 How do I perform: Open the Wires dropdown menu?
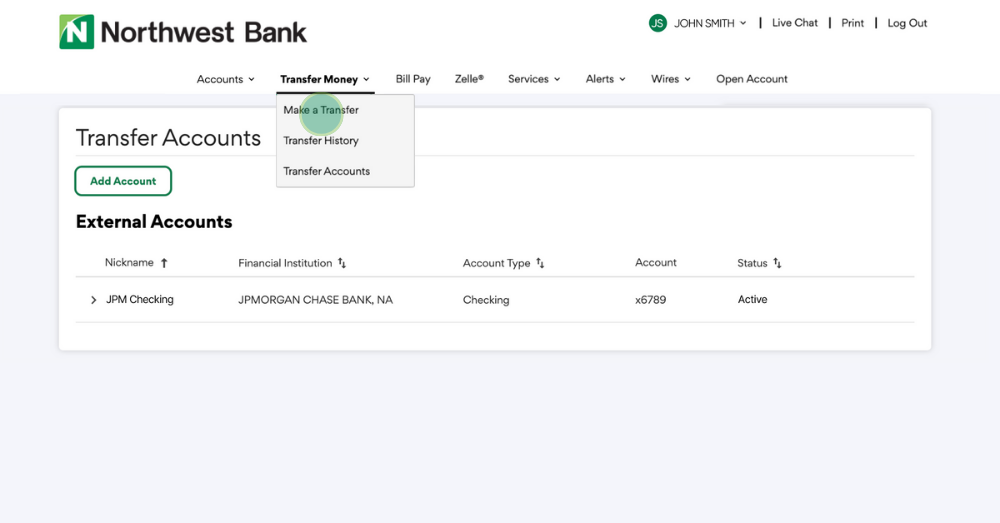point(670,79)
